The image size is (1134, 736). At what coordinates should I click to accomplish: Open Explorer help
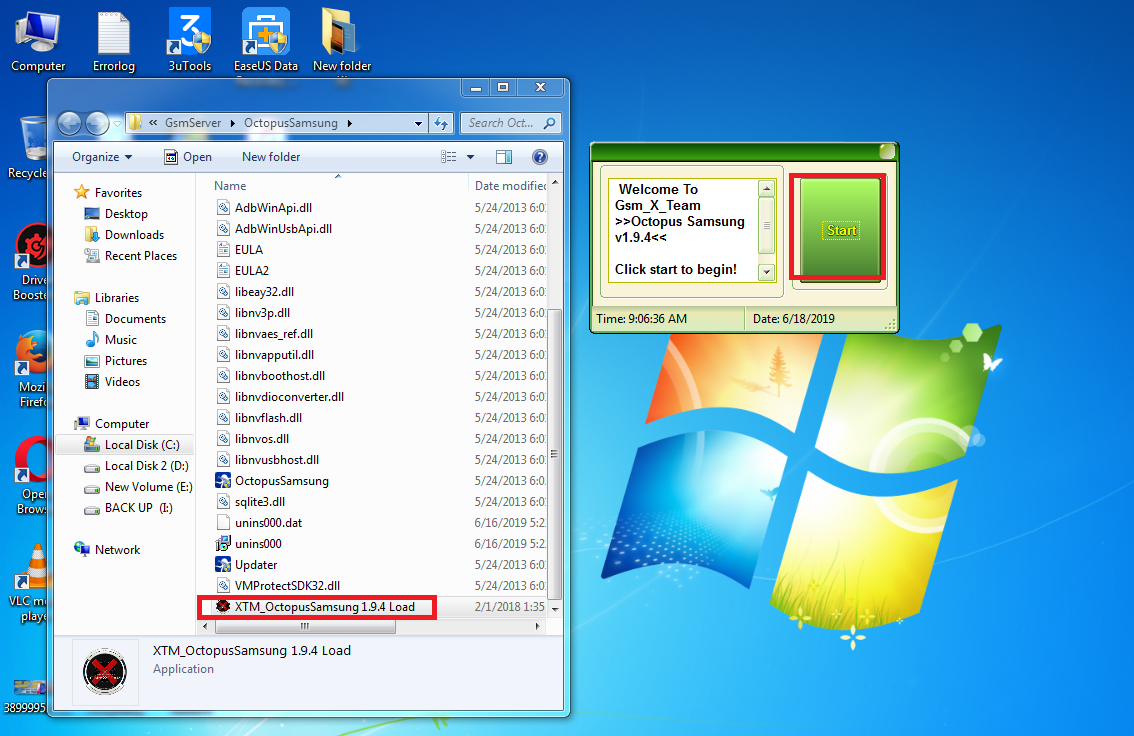click(540, 157)
